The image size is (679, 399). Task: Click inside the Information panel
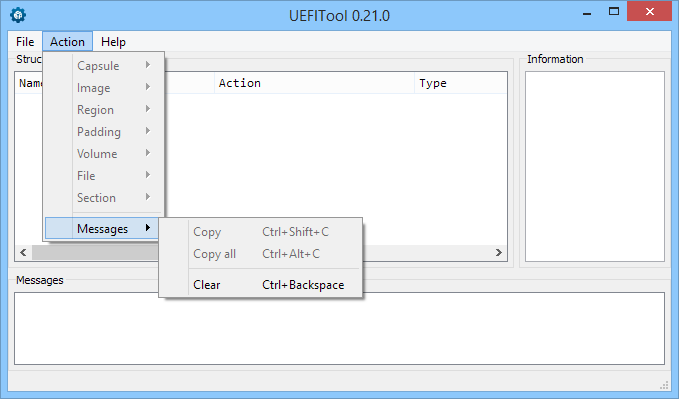[595, 167]
